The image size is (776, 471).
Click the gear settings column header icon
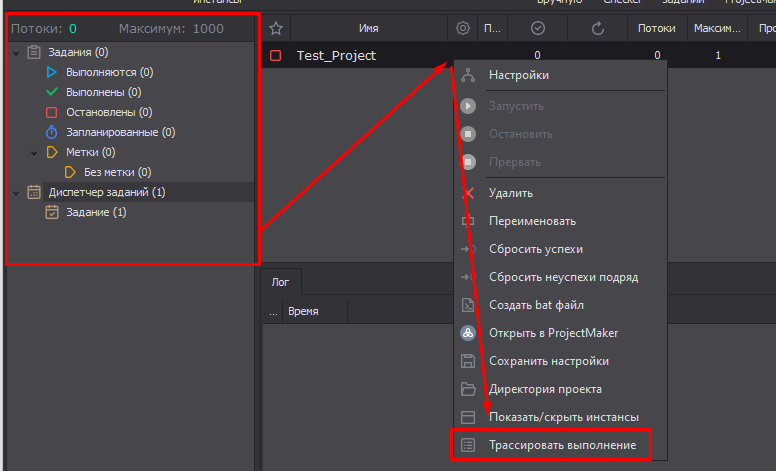462,29
